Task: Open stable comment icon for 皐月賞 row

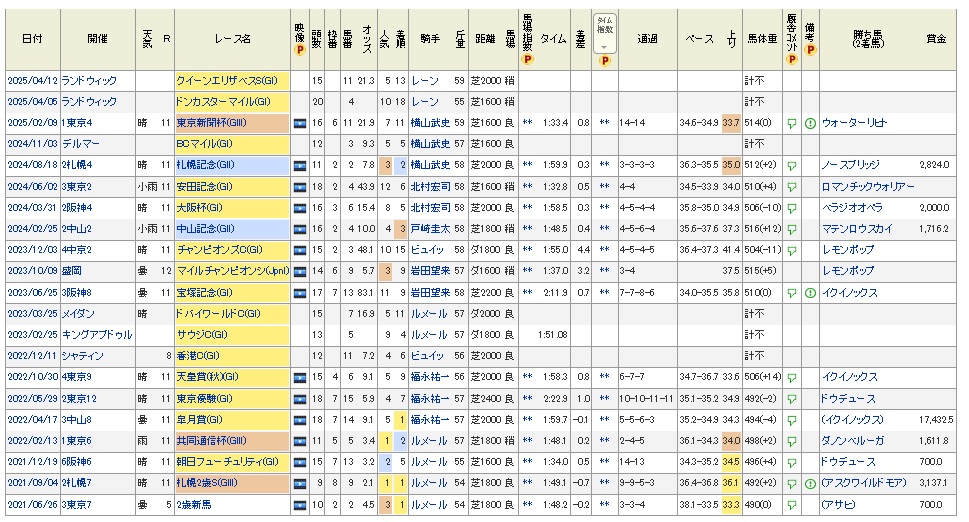Action: (x=792, y=420)
